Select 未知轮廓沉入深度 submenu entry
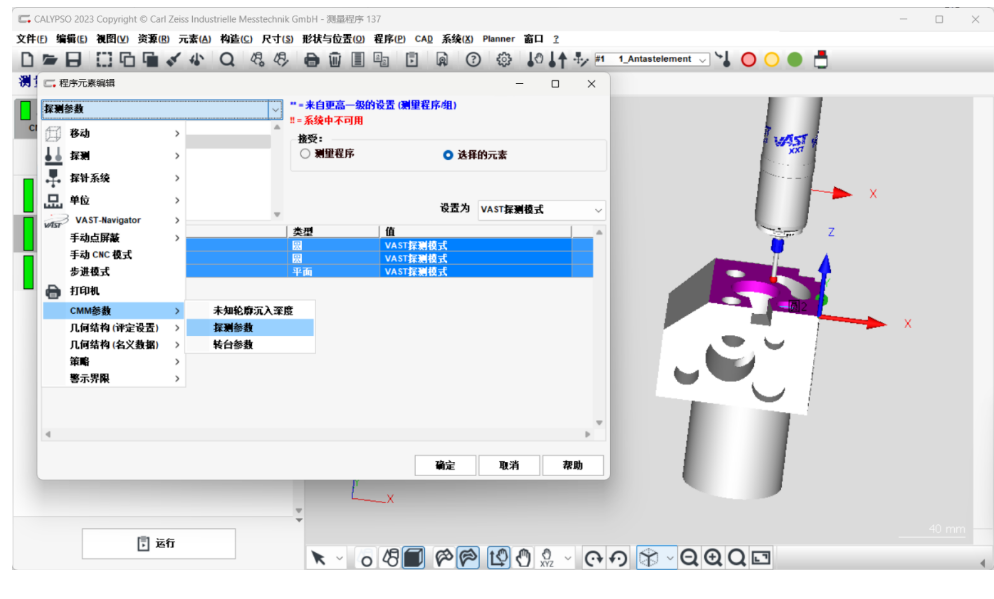Screen dimensions: 994x599 [250, 311]
